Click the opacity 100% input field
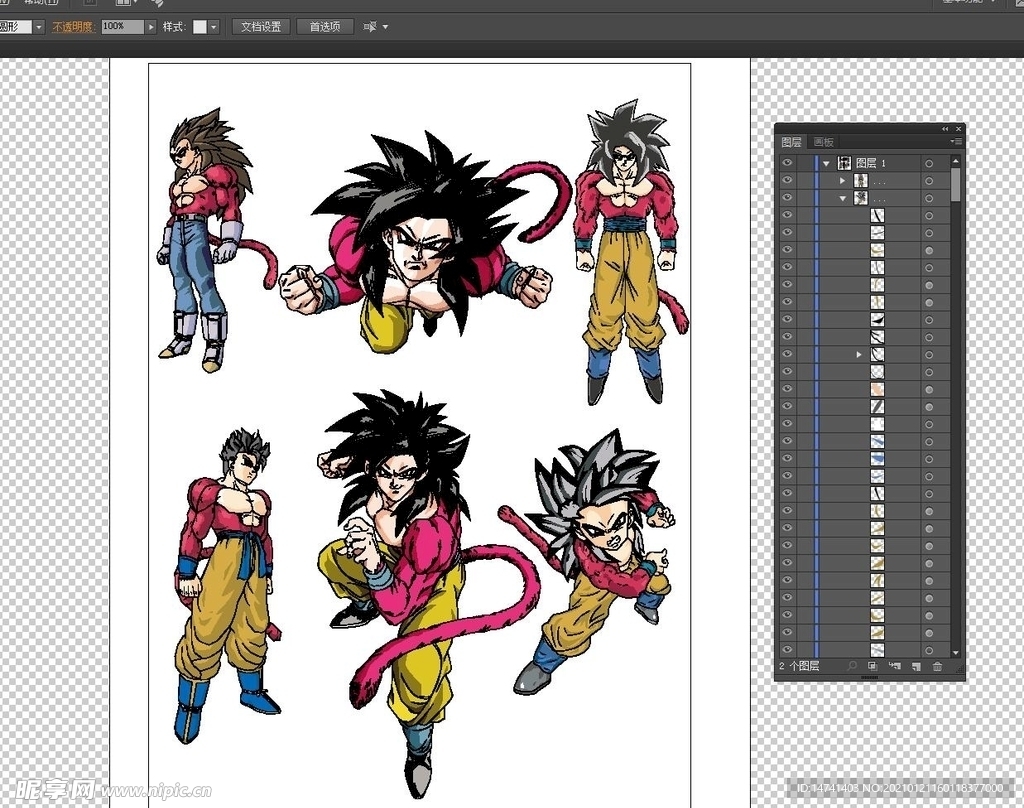 click(122, 27)
